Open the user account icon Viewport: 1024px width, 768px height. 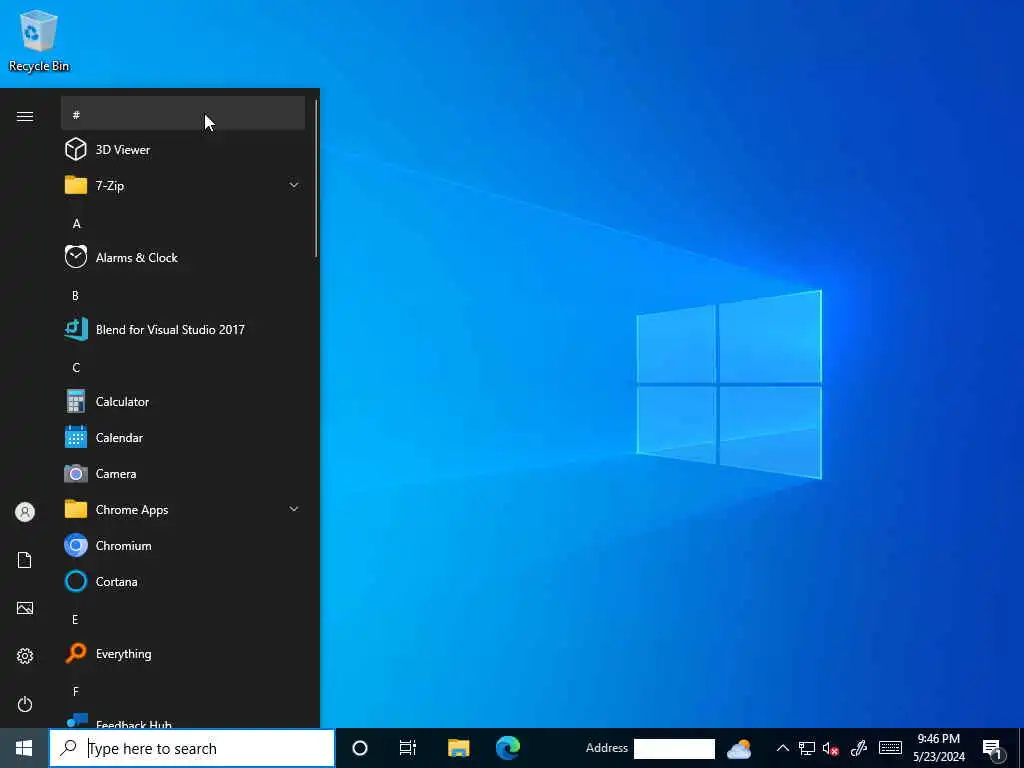(x=25, y=512)
